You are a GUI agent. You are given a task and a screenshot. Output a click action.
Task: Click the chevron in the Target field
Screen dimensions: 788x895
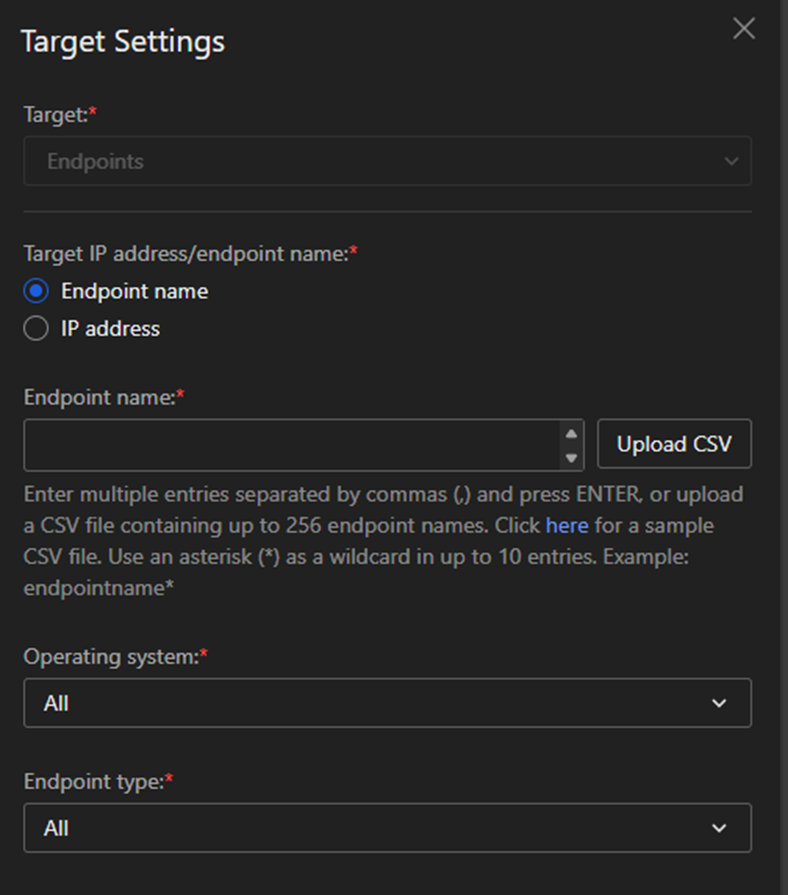tap(731, 161)
